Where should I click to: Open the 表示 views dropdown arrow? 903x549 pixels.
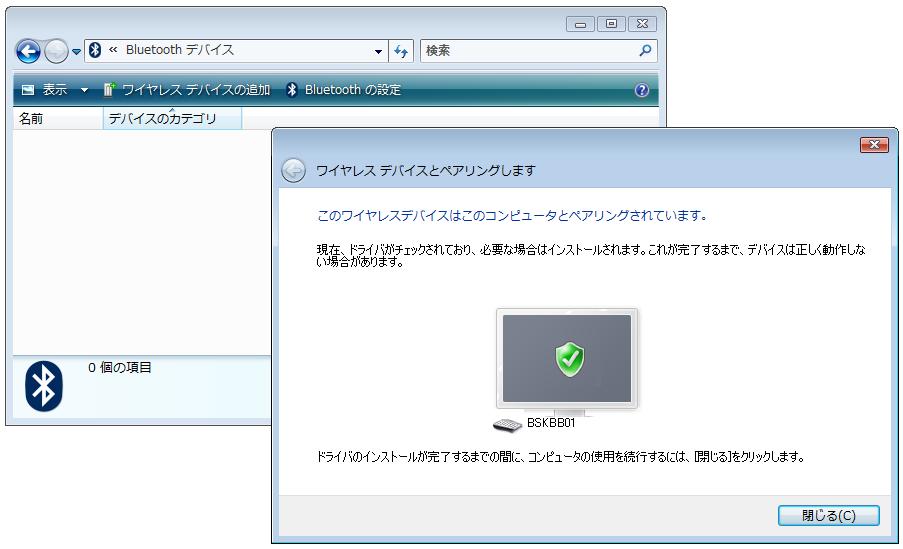84,90
